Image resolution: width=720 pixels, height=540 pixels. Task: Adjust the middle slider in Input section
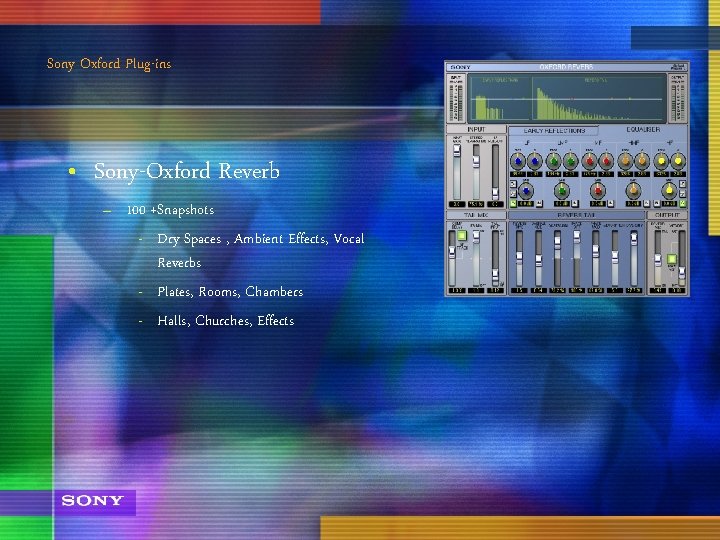(476, 172)
